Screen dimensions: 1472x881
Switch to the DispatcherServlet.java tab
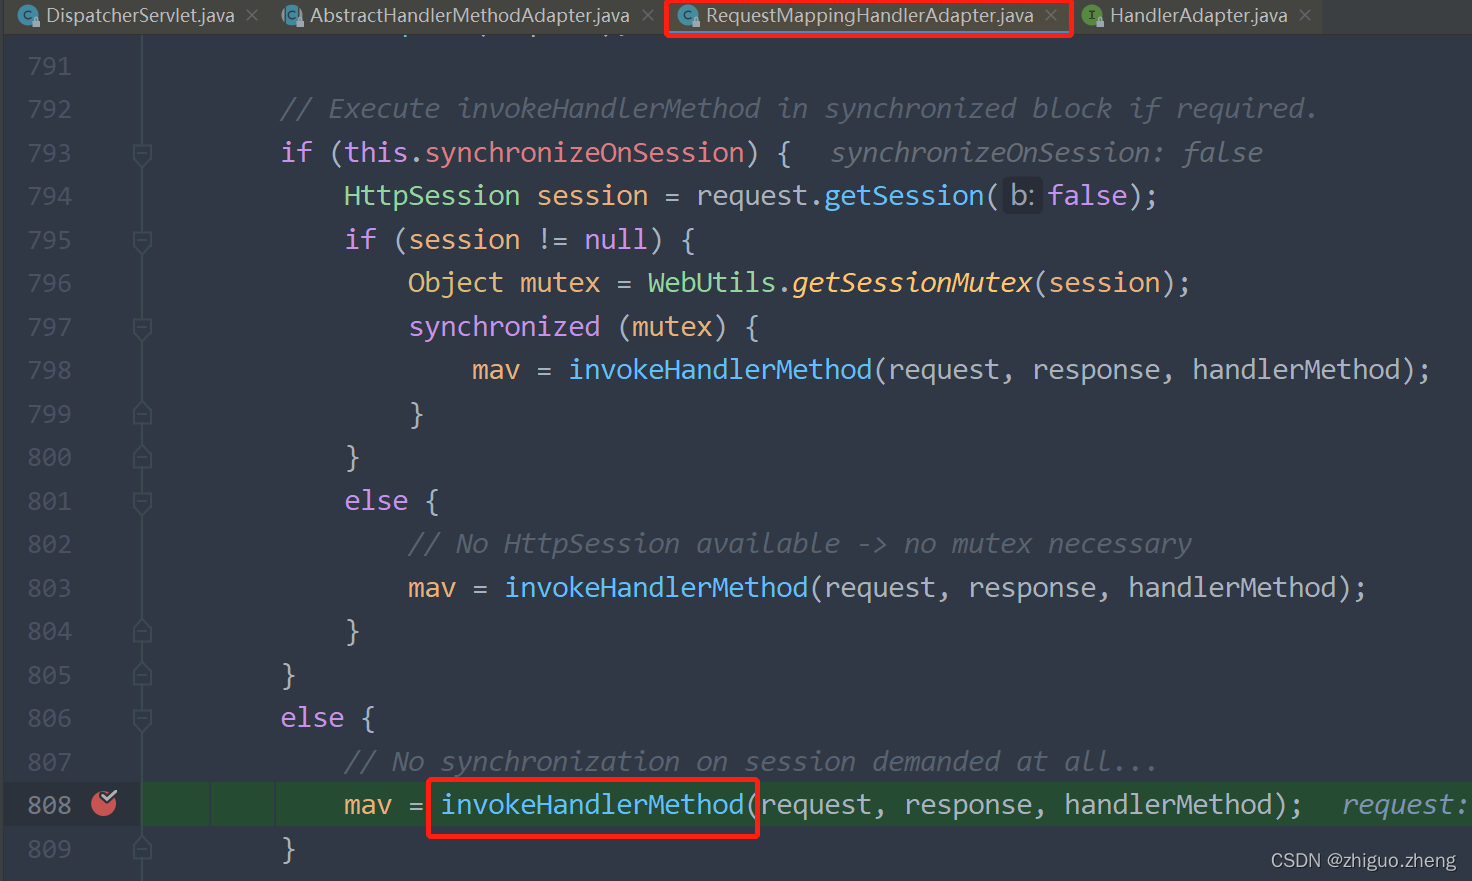click(x=140, y=16)
